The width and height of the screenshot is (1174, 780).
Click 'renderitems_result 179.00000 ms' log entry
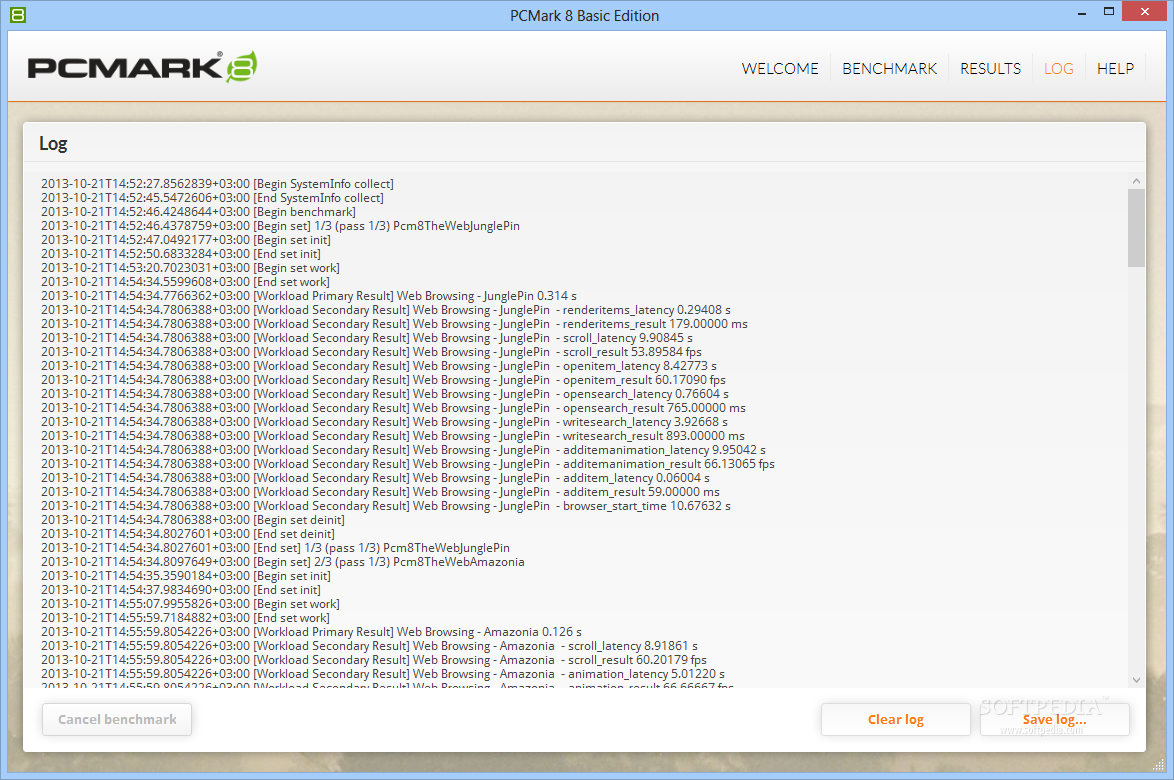pyautogui.click(x=394, y=323)
